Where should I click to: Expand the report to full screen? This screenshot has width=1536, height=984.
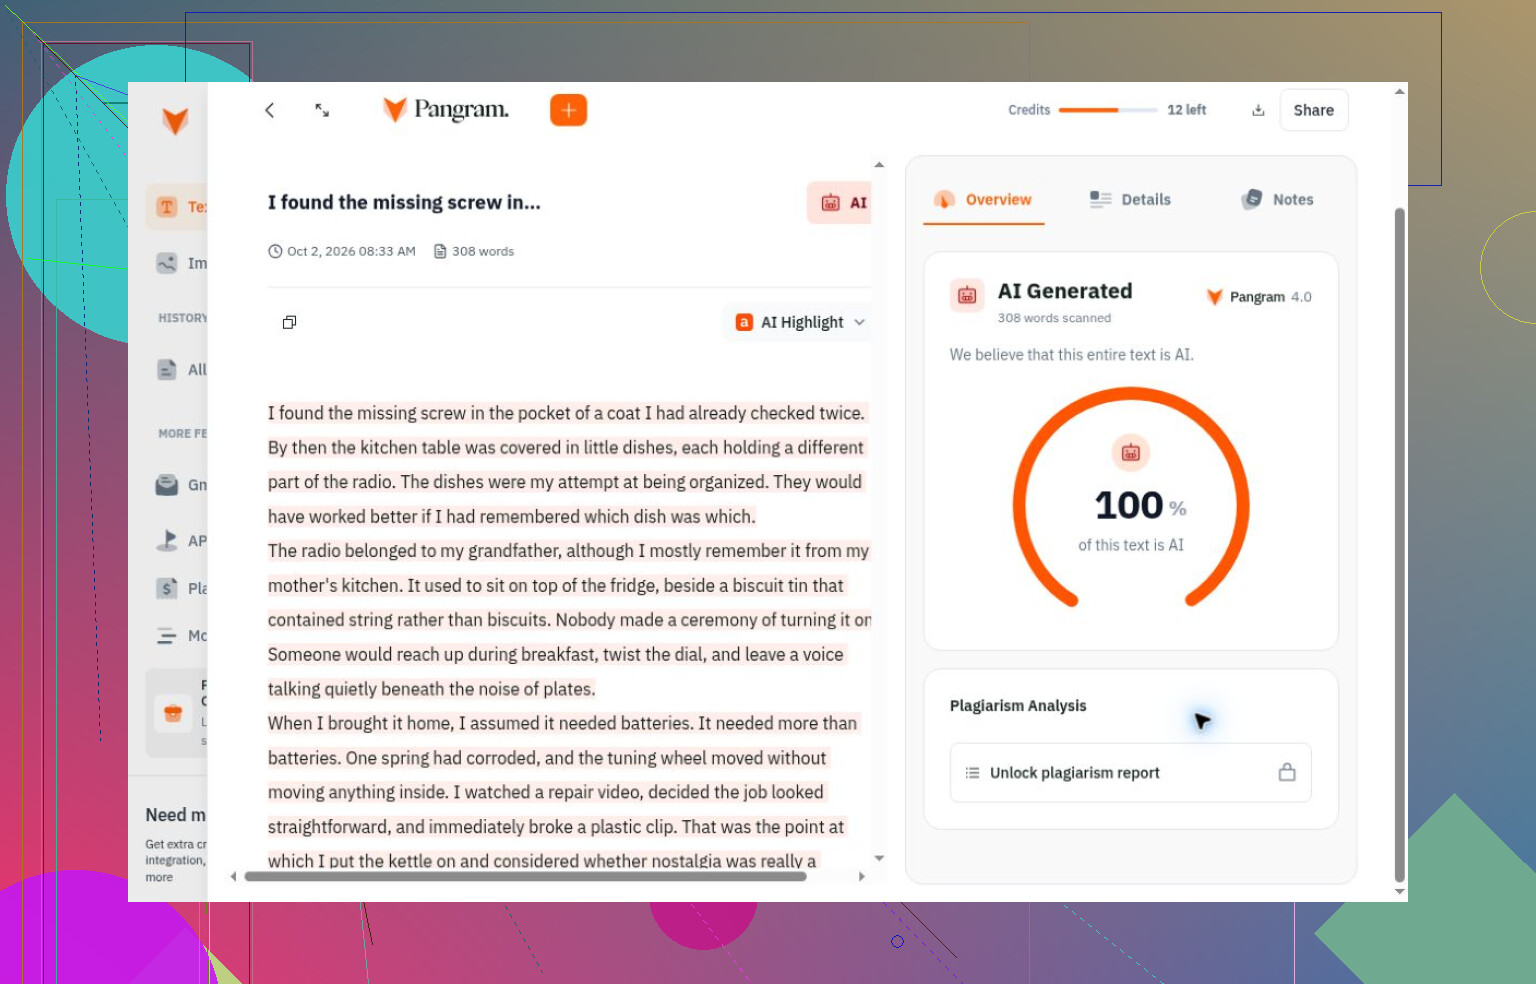(x=322, y=110)
